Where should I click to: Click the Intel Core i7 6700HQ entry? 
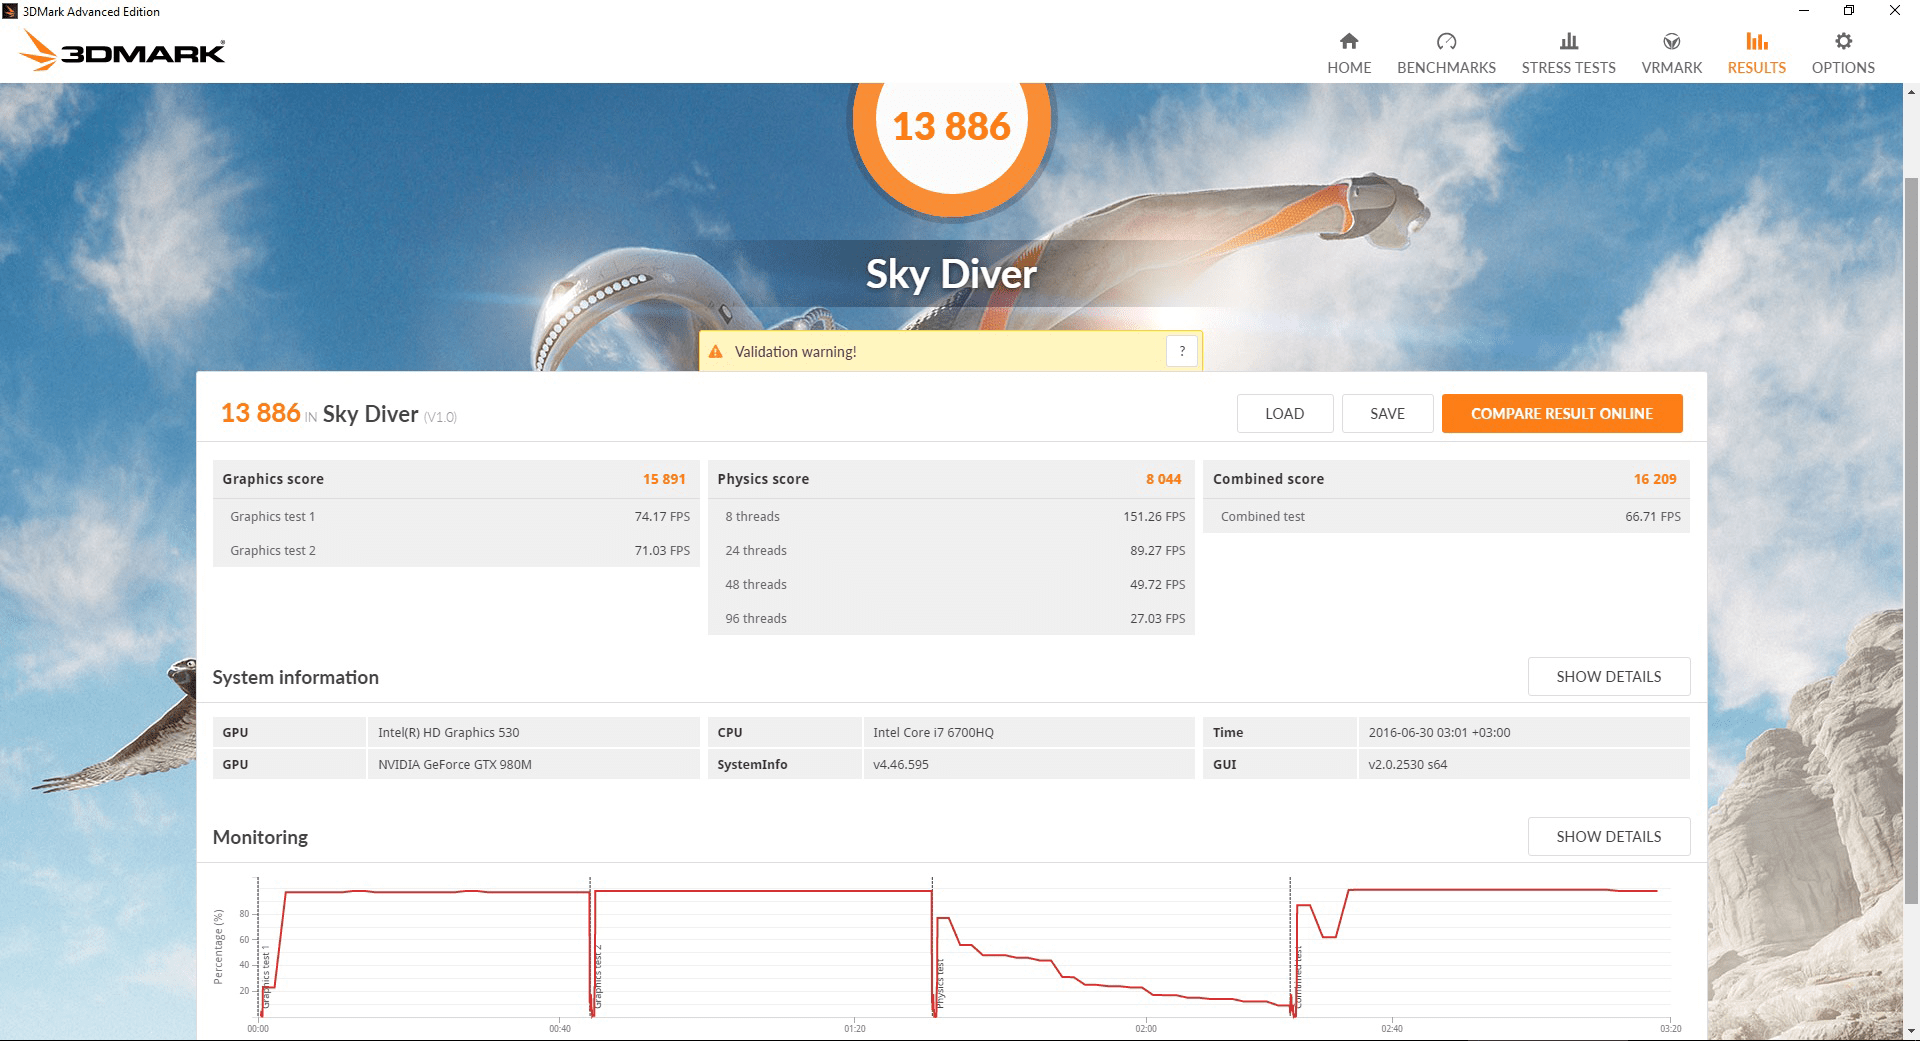tap(933, 732)
